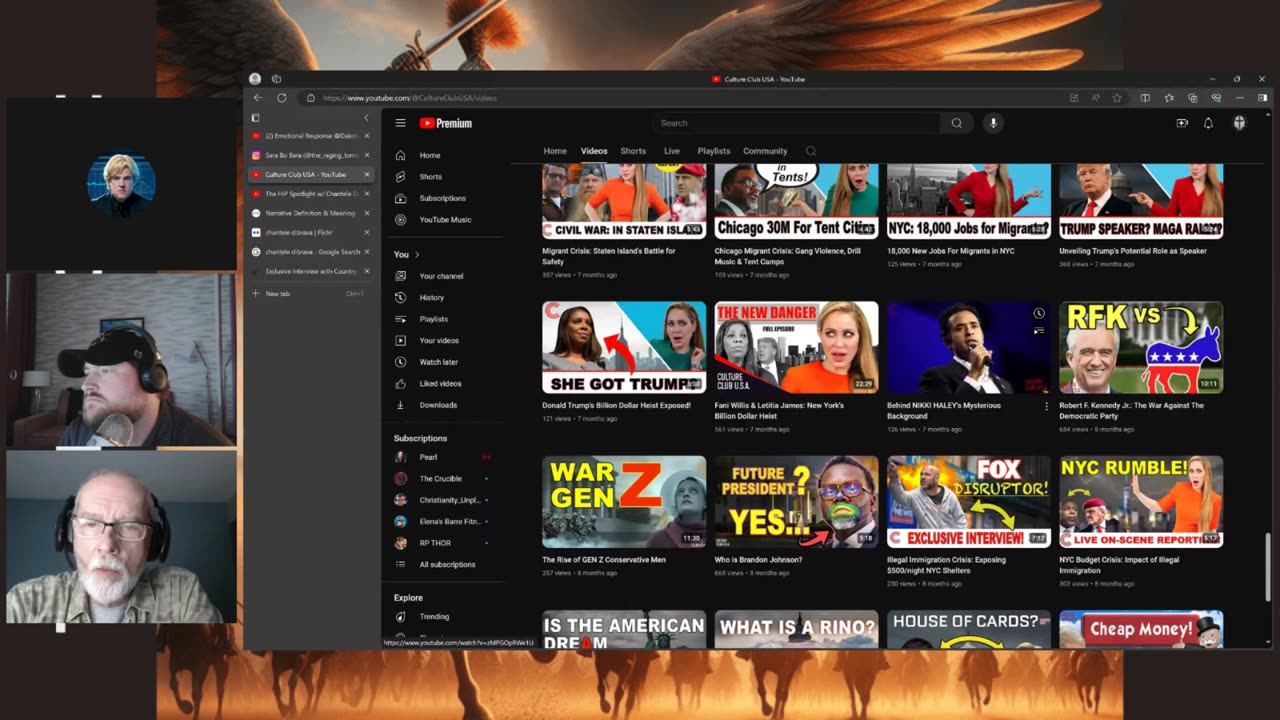This screenshot has width=1280, height=720.
Task: Search within channel using magnifier icon
Action: click(x=811, y=151)
